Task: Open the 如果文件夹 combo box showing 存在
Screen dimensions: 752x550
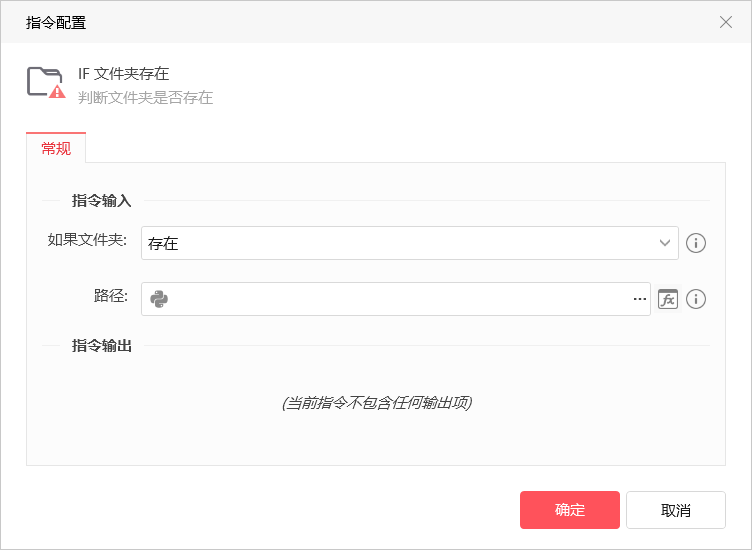Action: coord(410,243)
